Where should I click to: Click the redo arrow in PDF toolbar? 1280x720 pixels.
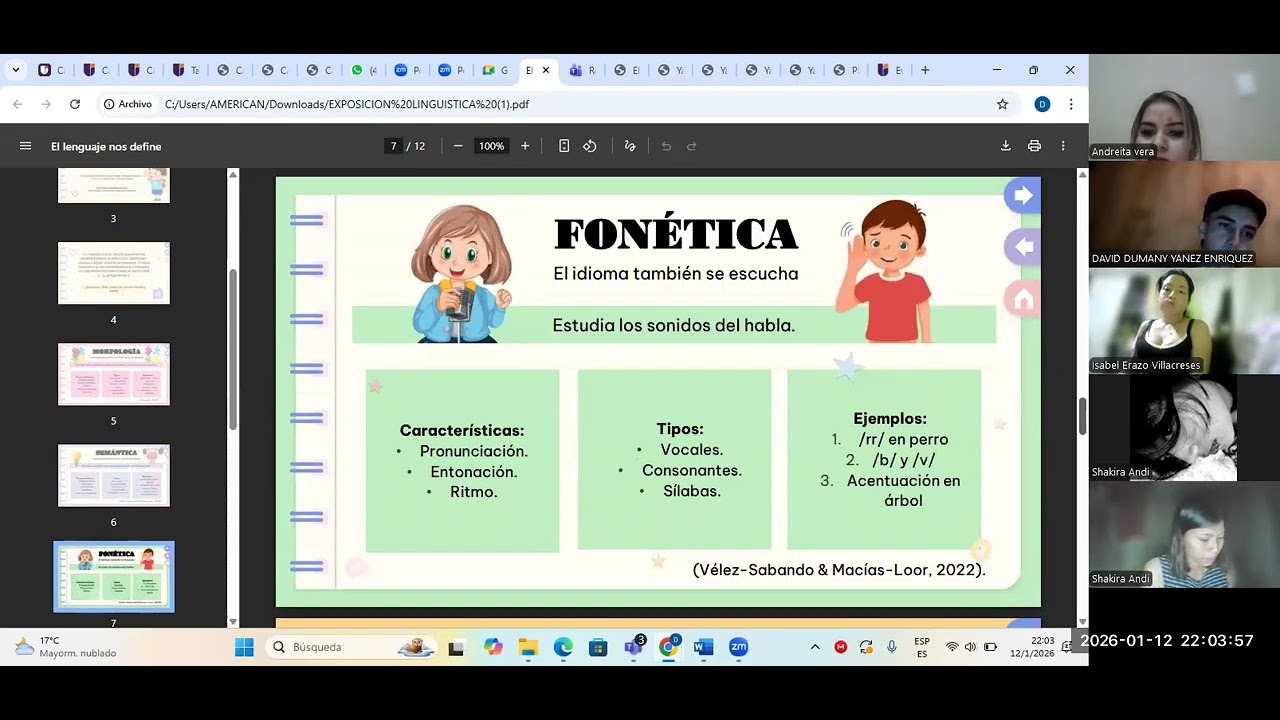691,146
